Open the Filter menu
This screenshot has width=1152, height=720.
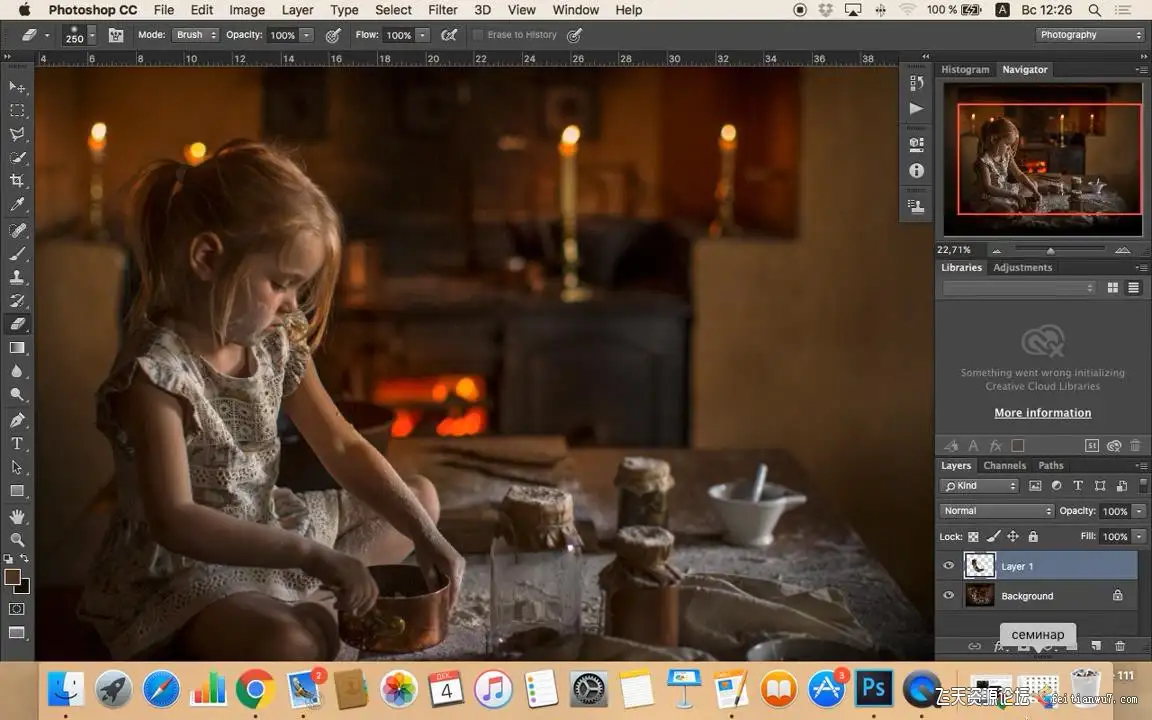(442, 10)
